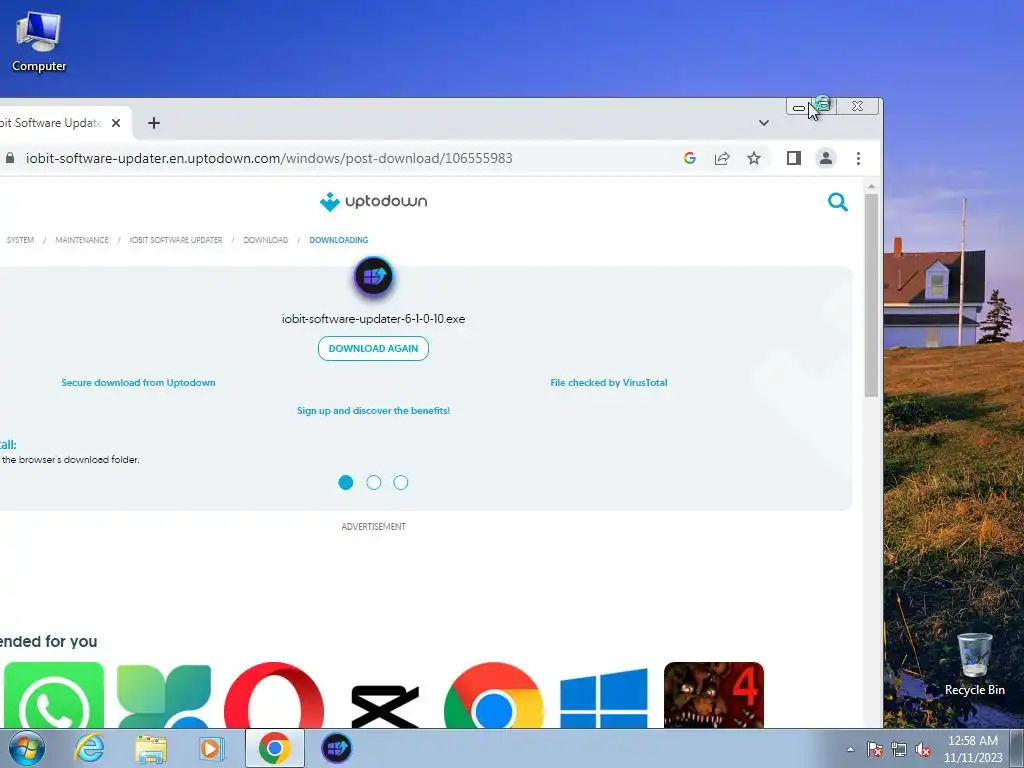Open Uptodown search magnifier
Viewport: 1024px width, 768px height.
pyautogui.click(x=838, y=202)
